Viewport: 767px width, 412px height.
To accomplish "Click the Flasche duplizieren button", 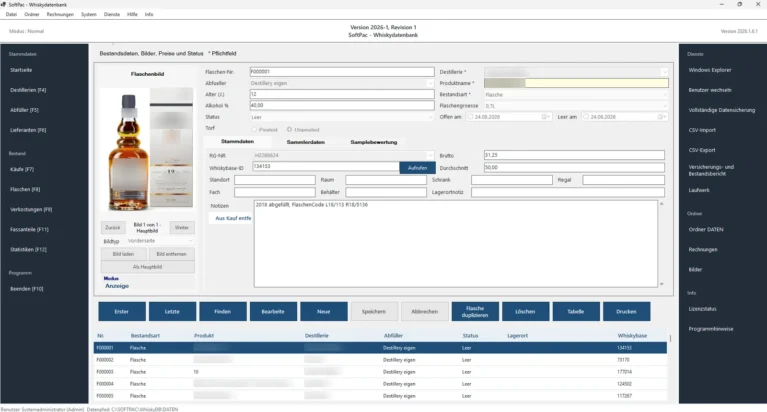I will tap(475, 312).
